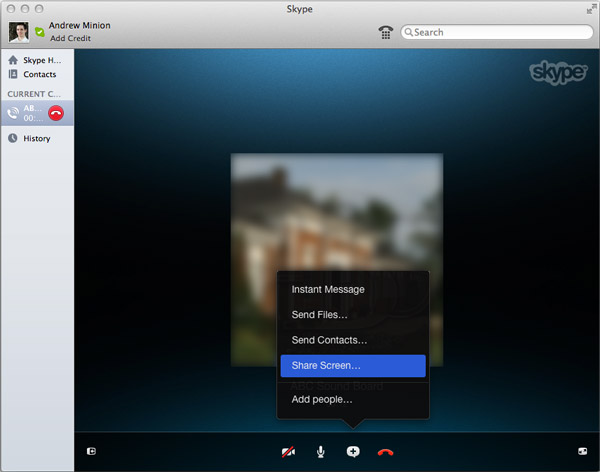Click the bottom-right picture view icon
The width and height of the screenshot is (600, 472).
[x=582, y=451]
